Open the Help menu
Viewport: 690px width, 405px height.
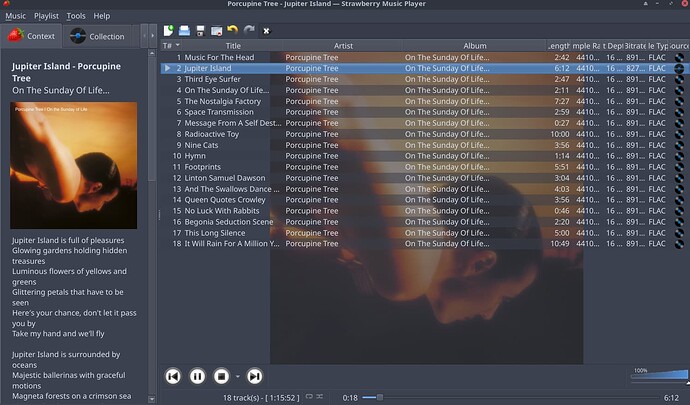coord(102,16)
